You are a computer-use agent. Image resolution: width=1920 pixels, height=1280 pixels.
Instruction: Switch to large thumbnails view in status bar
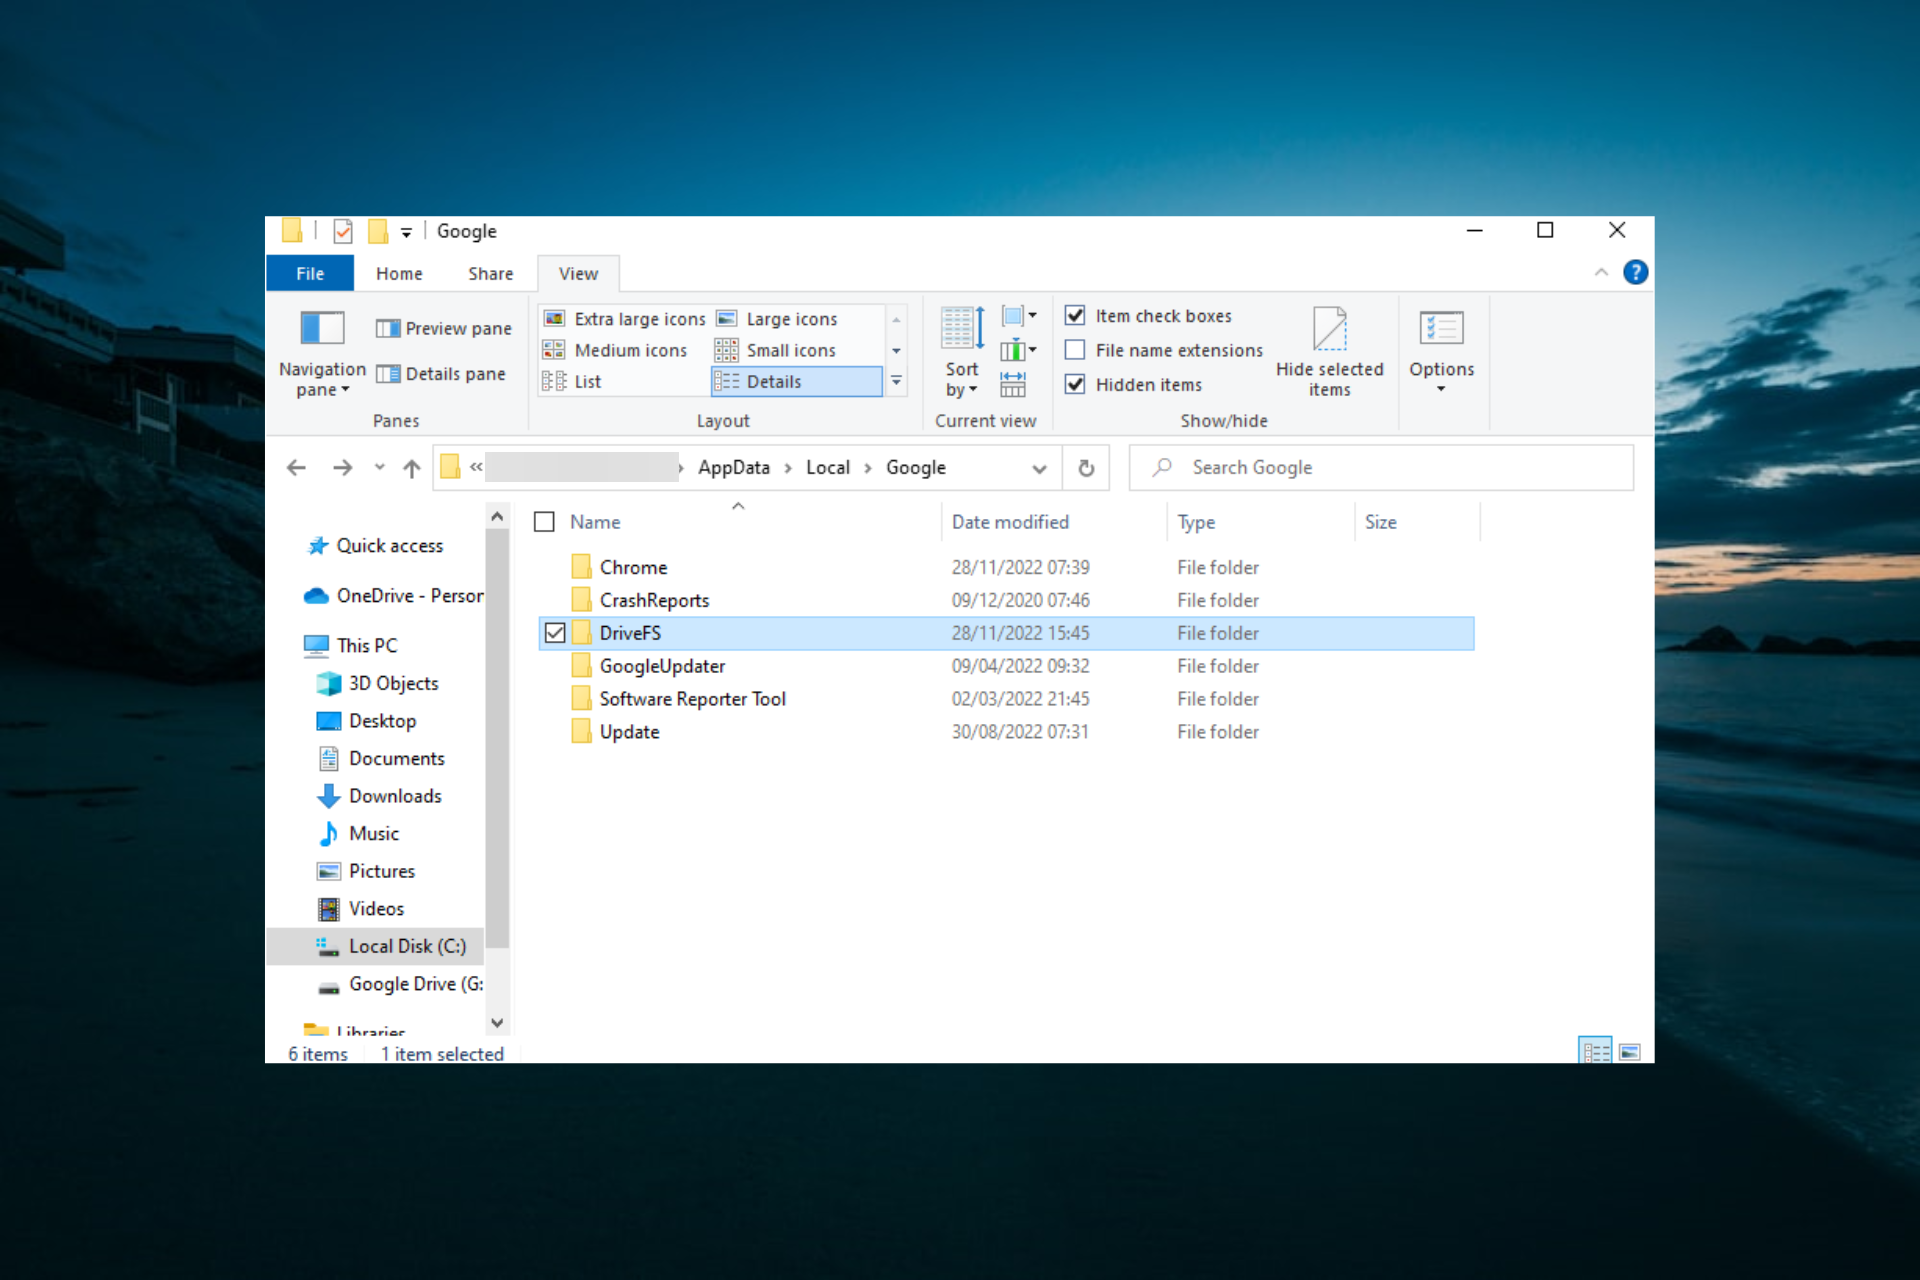coord(1630,1052)
